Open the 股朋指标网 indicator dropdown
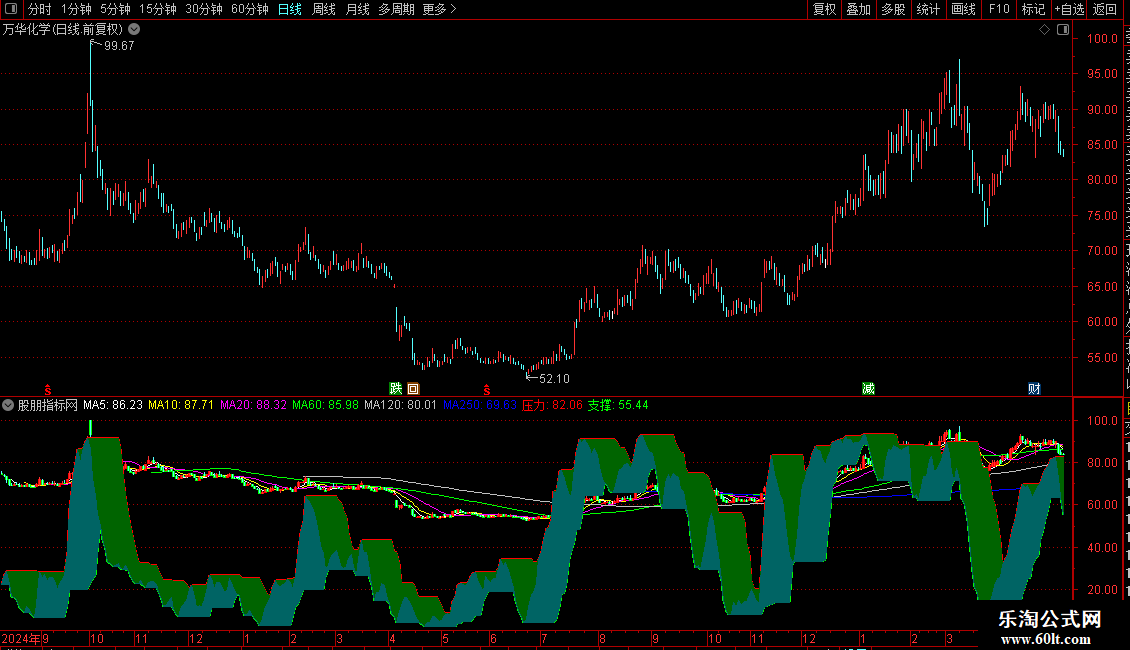This screenshot has width=1130, height=650. point(8,405)
